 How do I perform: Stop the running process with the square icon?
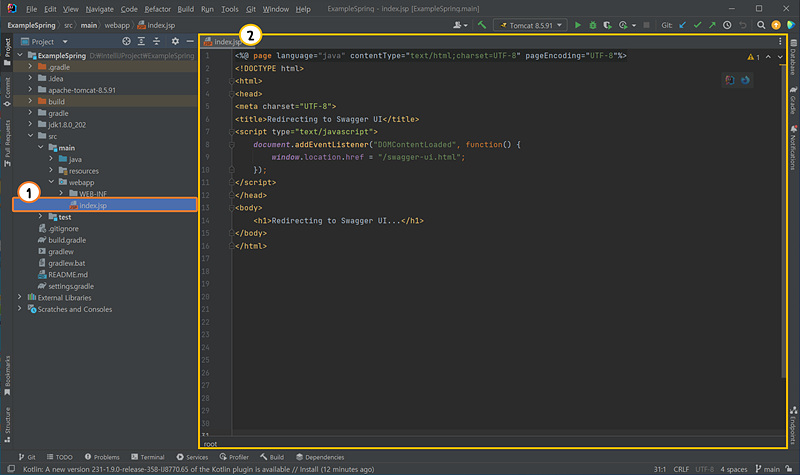click(x=646, y=25)
